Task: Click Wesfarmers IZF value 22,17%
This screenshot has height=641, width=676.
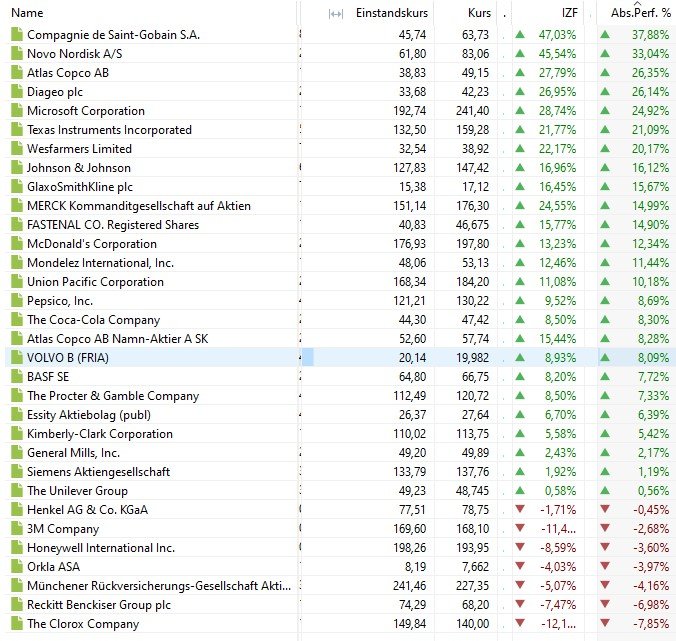Action: (557, 148)
